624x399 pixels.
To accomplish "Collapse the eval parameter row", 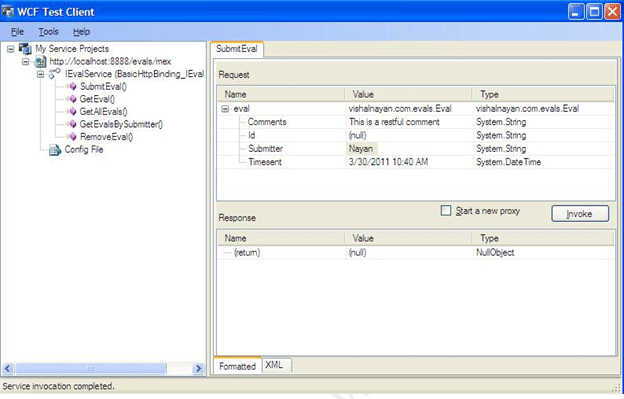I will pyautogui.click(x=225, y=109).
